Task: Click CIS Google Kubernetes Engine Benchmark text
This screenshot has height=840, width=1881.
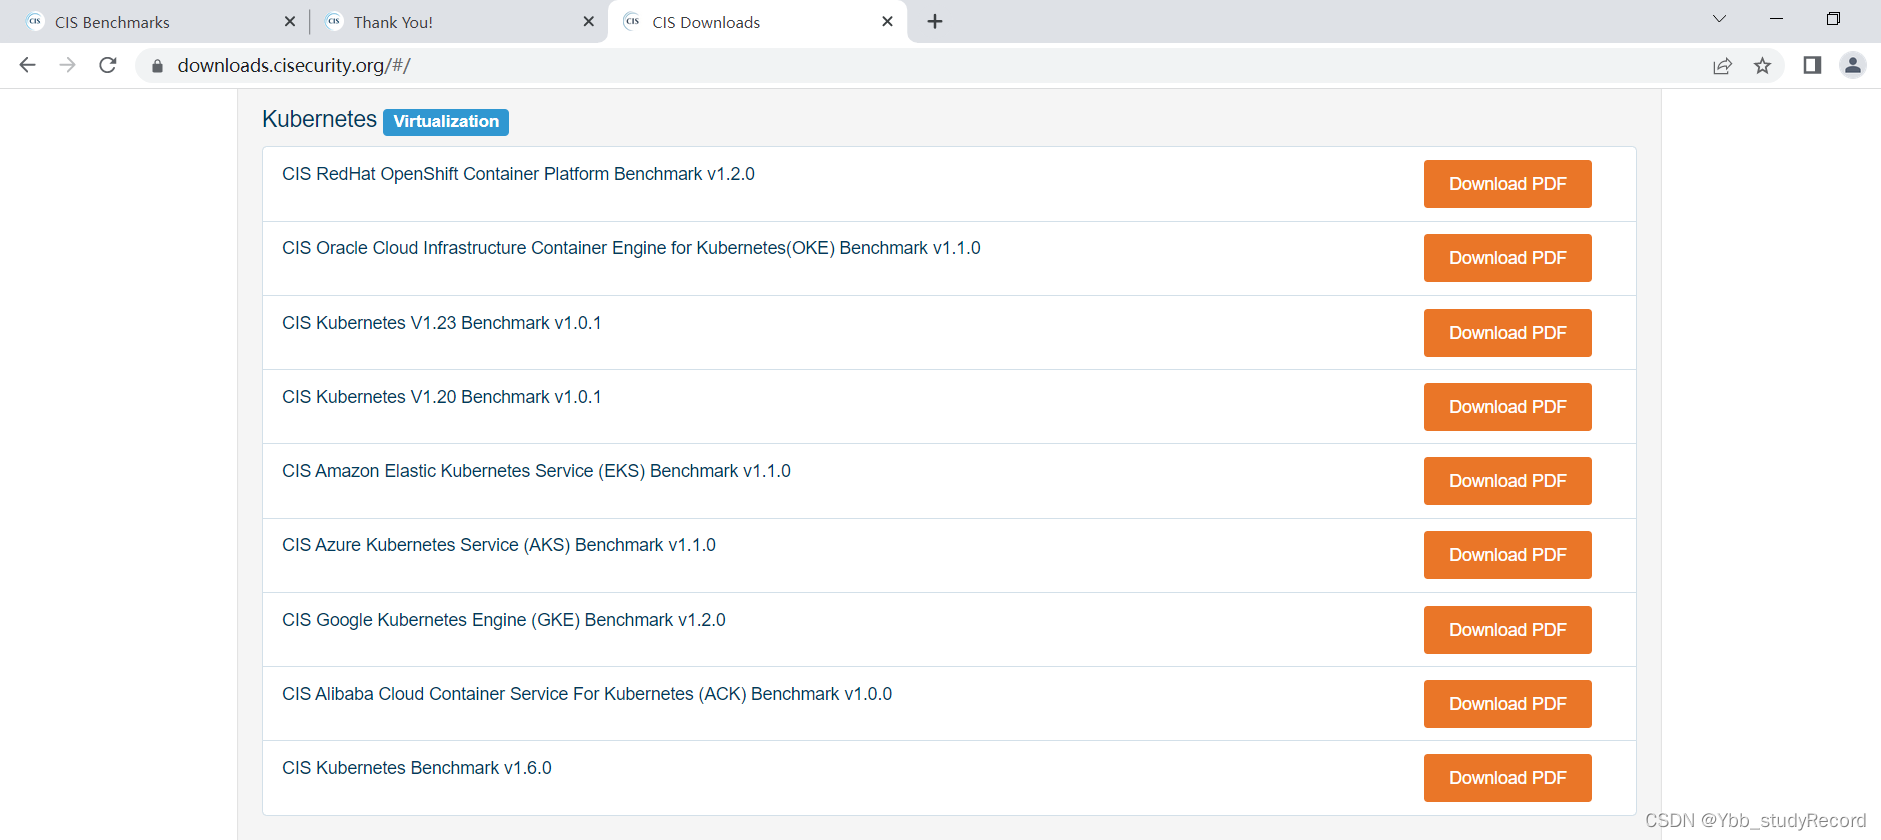Action: click(504, 620)
